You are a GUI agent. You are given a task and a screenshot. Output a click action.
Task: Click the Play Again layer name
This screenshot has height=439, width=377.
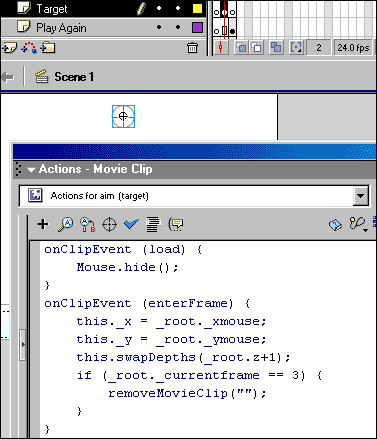click(x=61, y=28)
